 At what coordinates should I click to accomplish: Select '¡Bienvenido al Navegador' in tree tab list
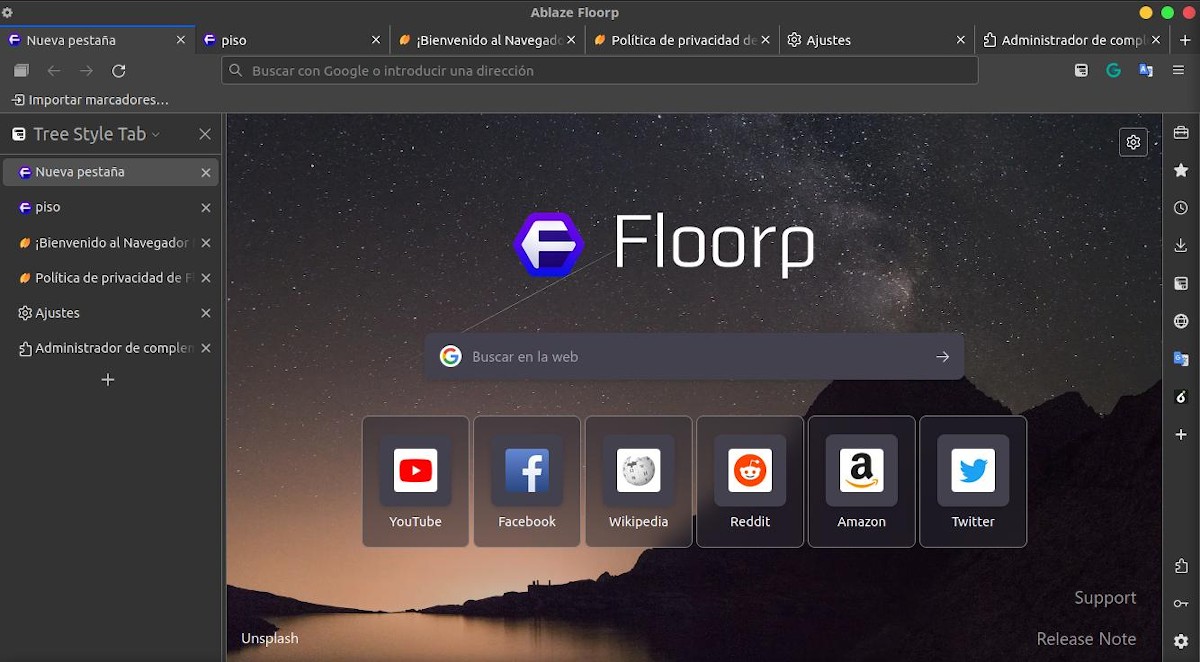pyautogui.click(x=110, y=243)
